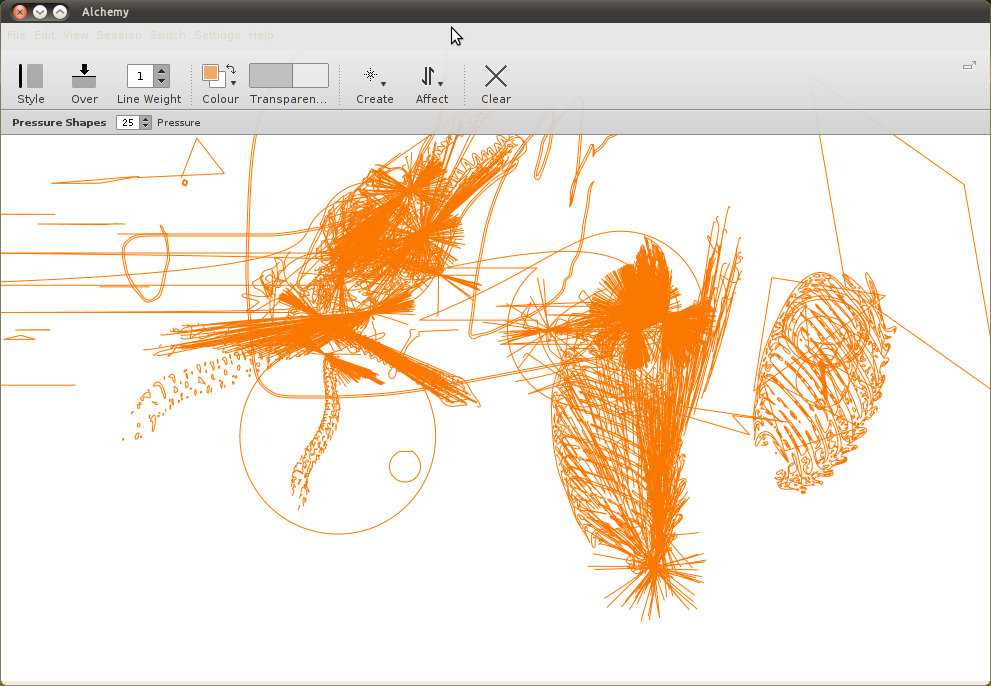Screen dimensions: 991x686
Task: Increase Line Weight with the up stepper arrow
Action: tap(160, 70)
